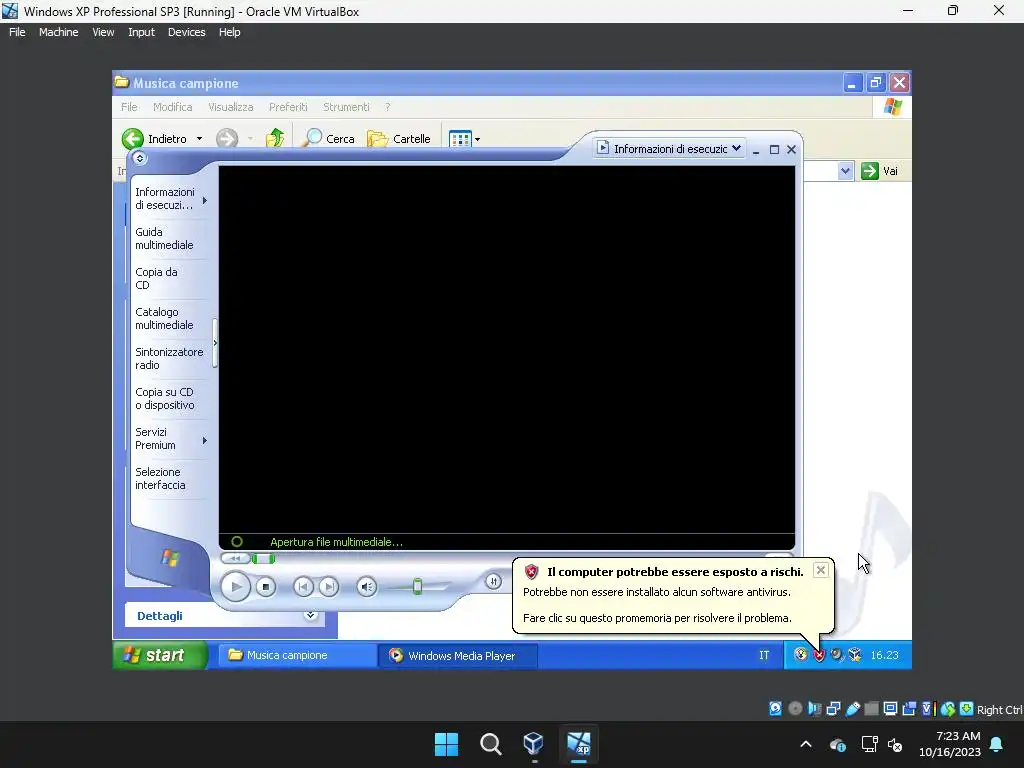Viewport: 1024px width, 768px height.
Task: Click the Windows logo in Media Player
Action: [x=170, y=558]
